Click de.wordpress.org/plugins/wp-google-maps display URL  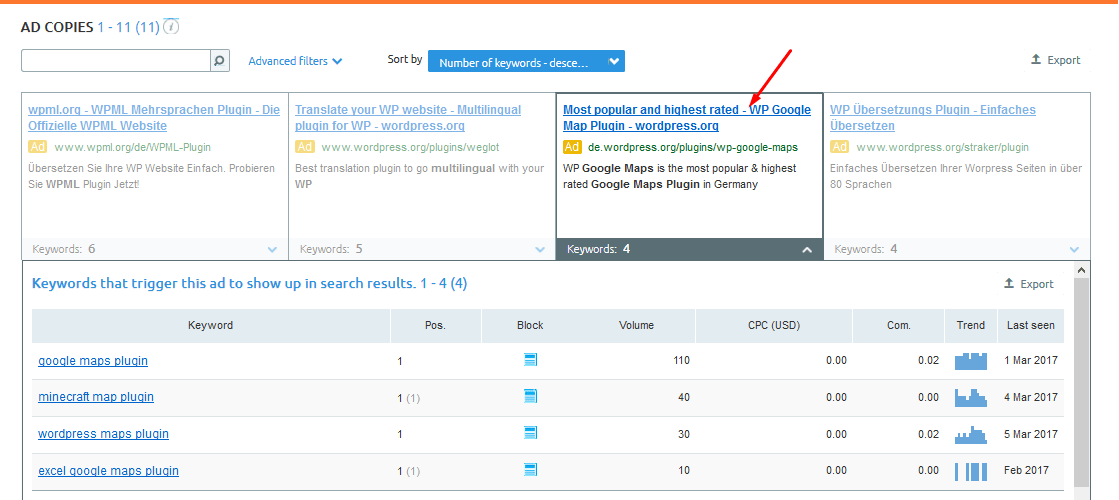click(693, 148)
